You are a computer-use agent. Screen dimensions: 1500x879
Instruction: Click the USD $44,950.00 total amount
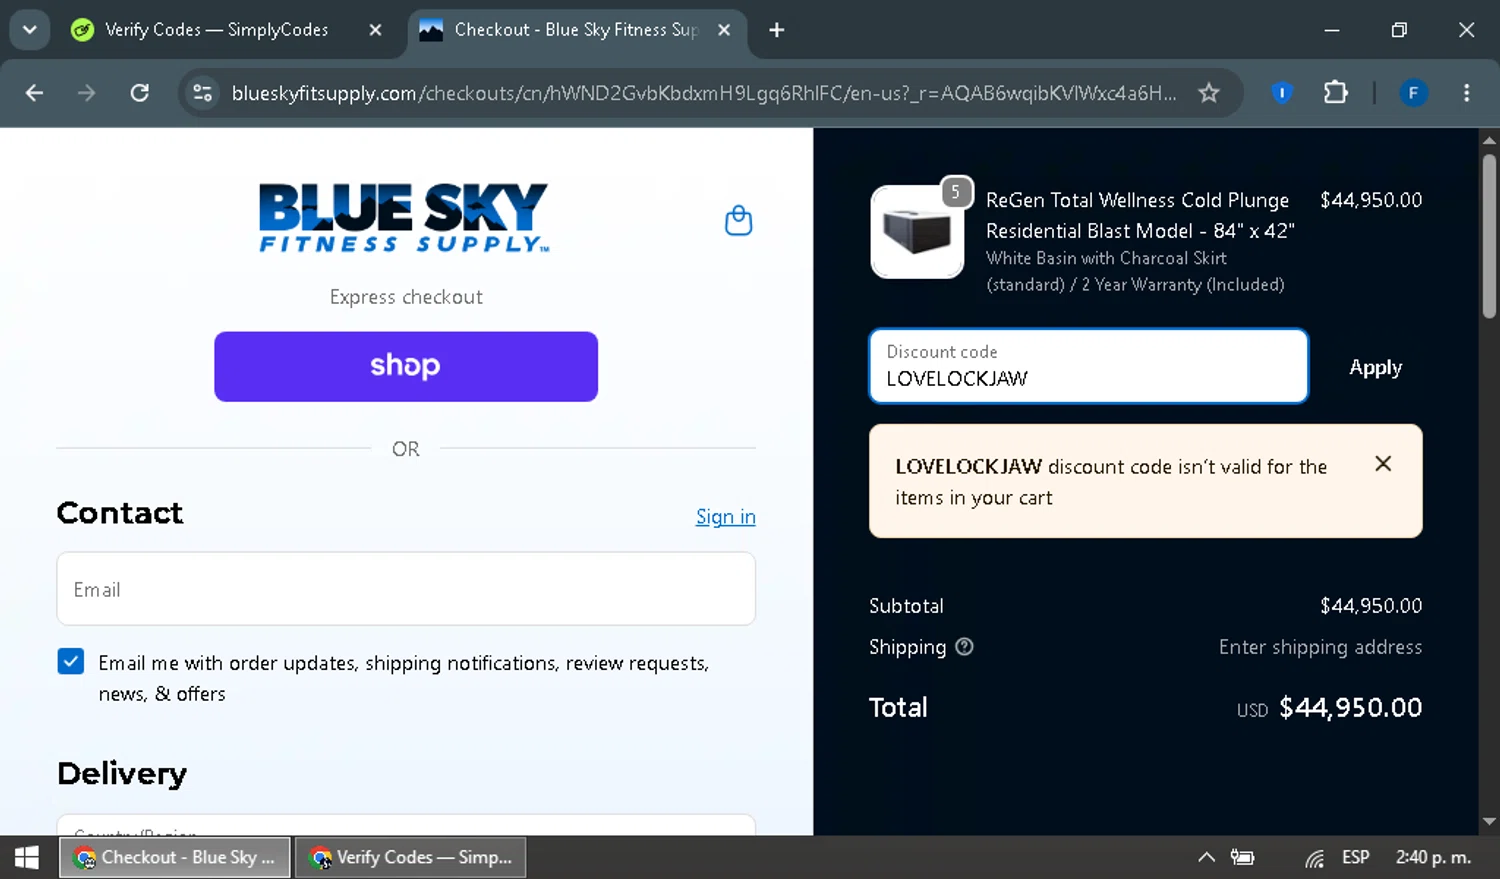click(x=1329, y=708)
